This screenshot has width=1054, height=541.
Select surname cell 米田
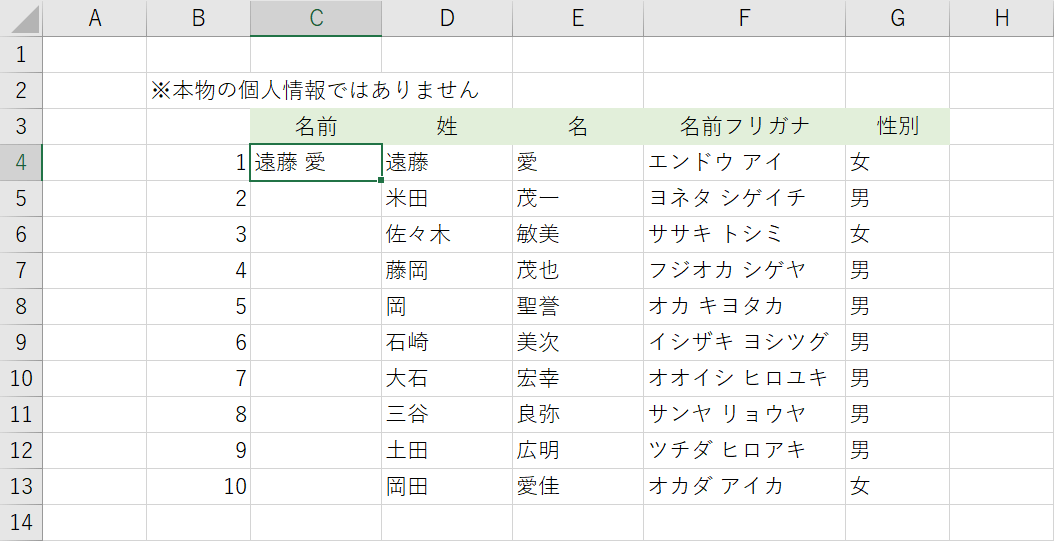point(447,198)
